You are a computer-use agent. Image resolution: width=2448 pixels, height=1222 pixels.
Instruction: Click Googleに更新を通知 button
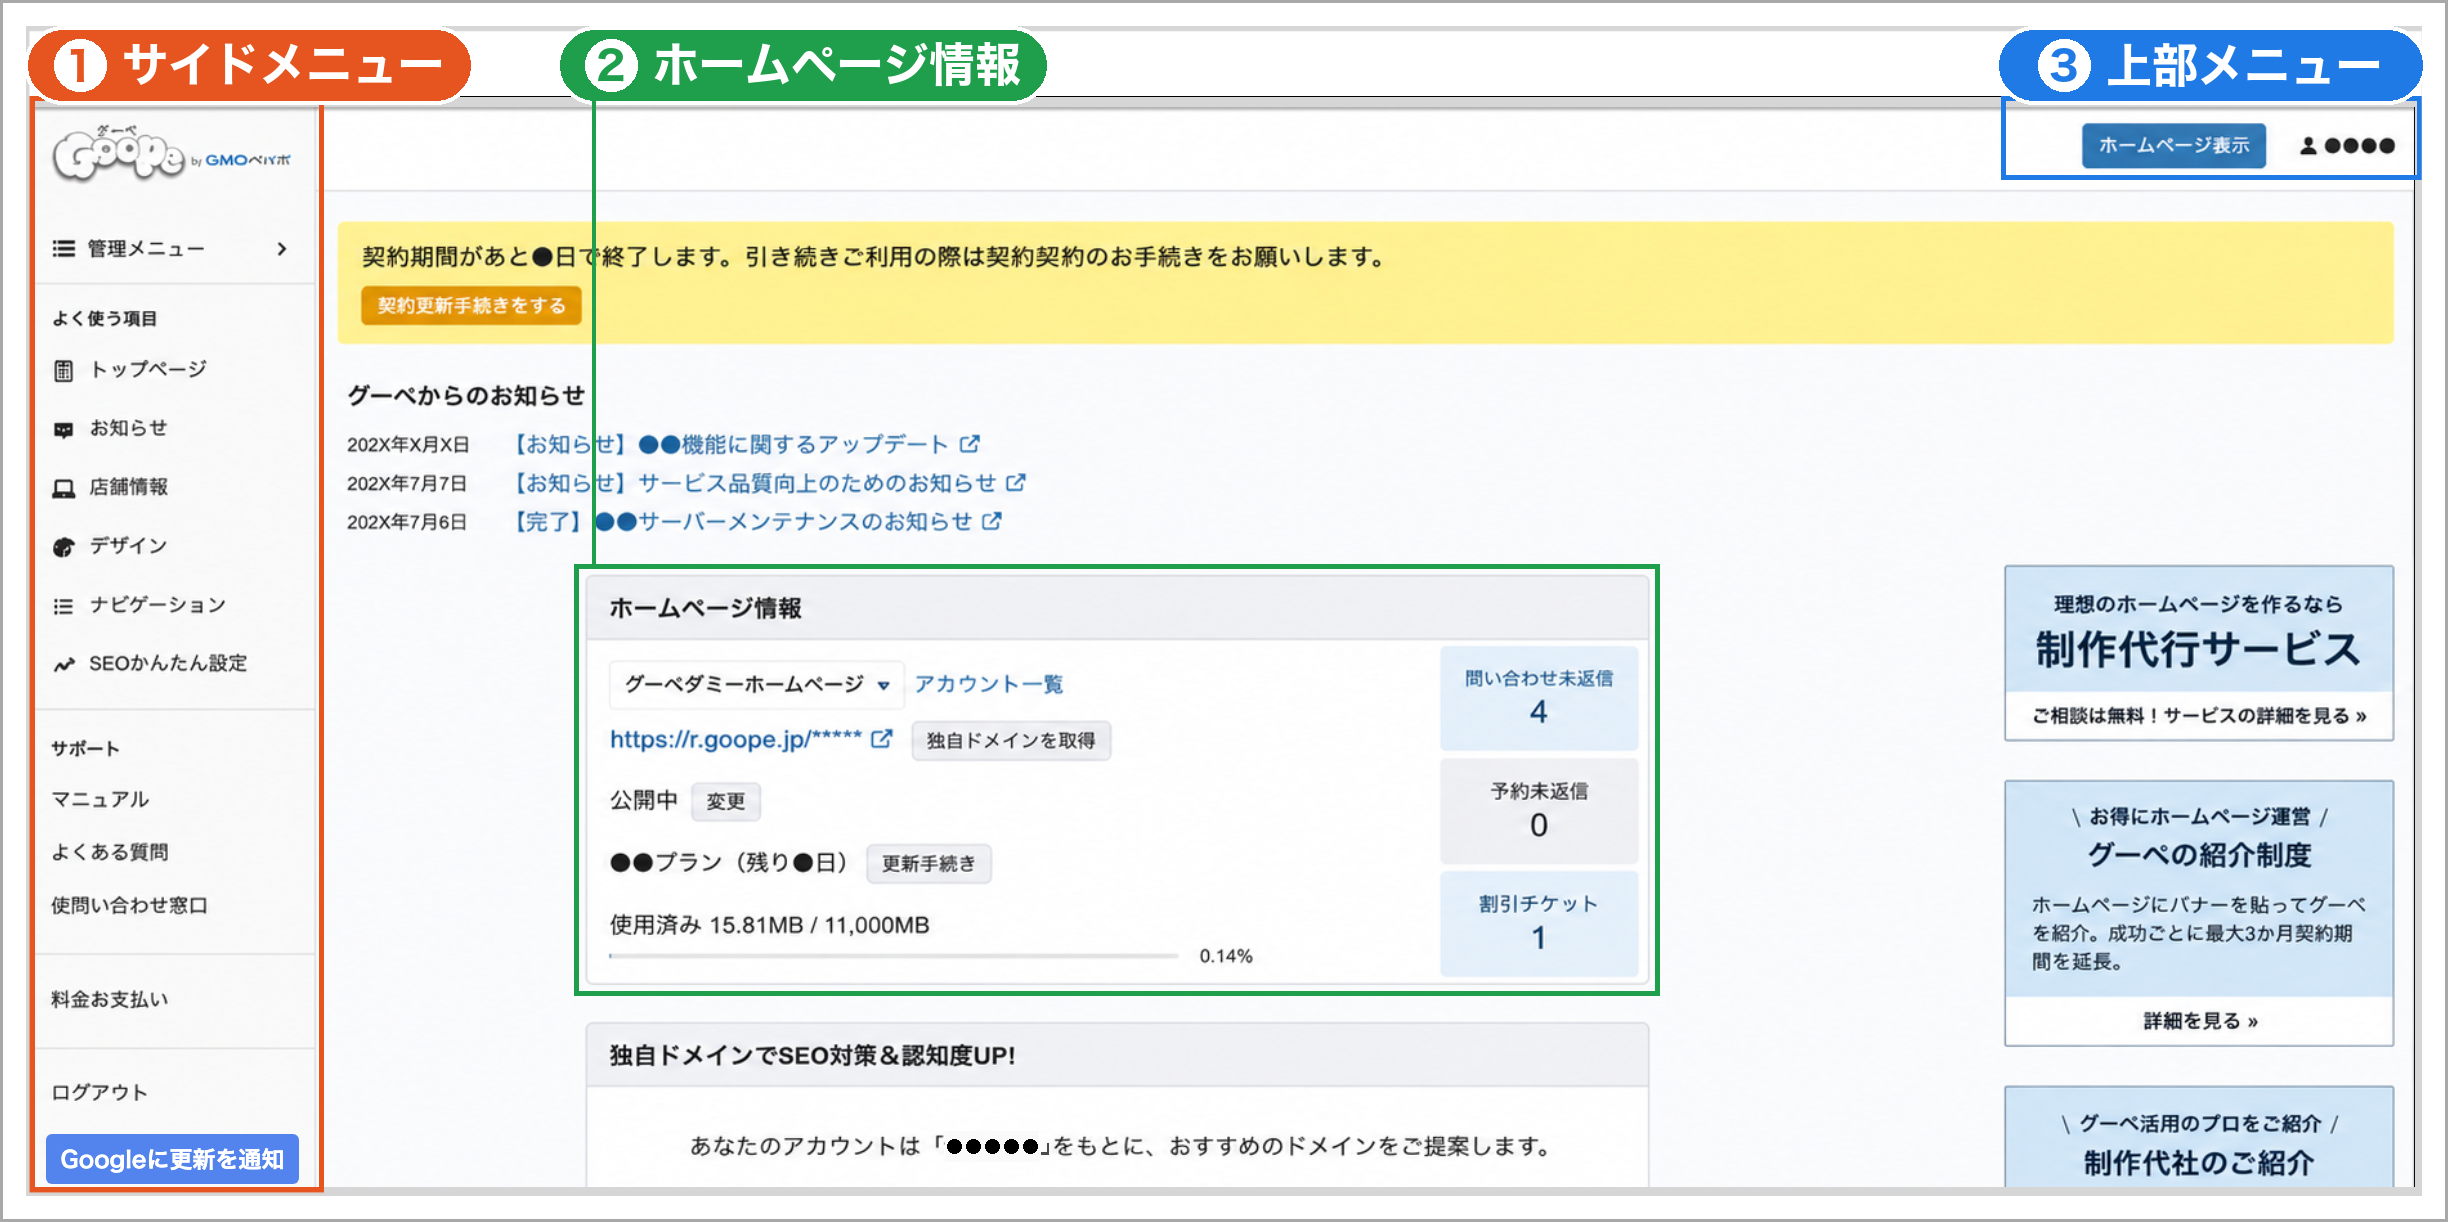[x=172, y=1159]
